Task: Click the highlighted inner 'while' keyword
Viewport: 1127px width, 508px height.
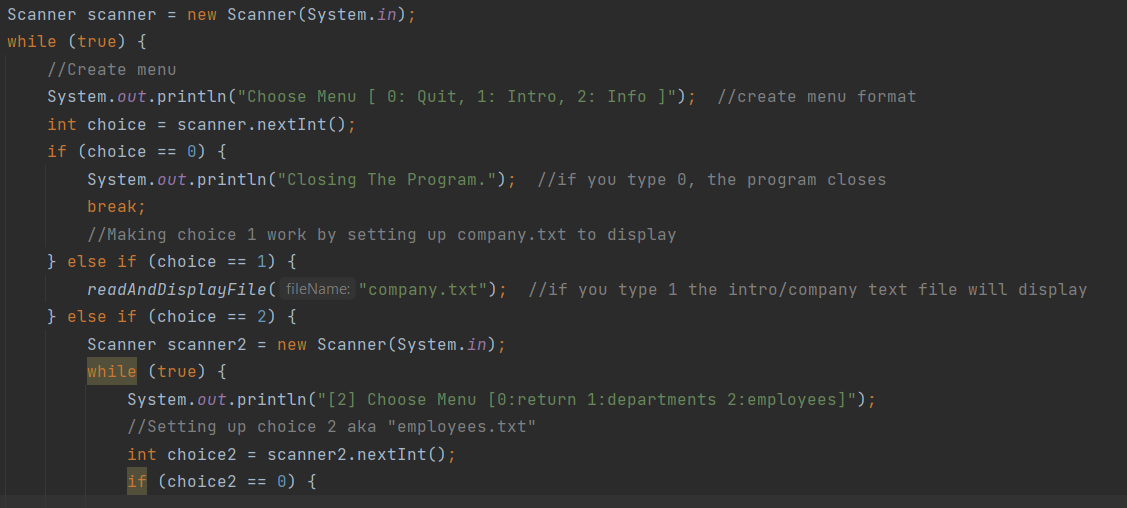Action: [x=111, y=371]
